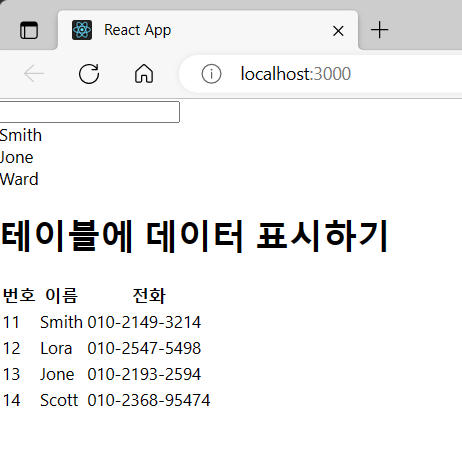Click the Scott name cell
462x475 pixels.
coord(59,400)
